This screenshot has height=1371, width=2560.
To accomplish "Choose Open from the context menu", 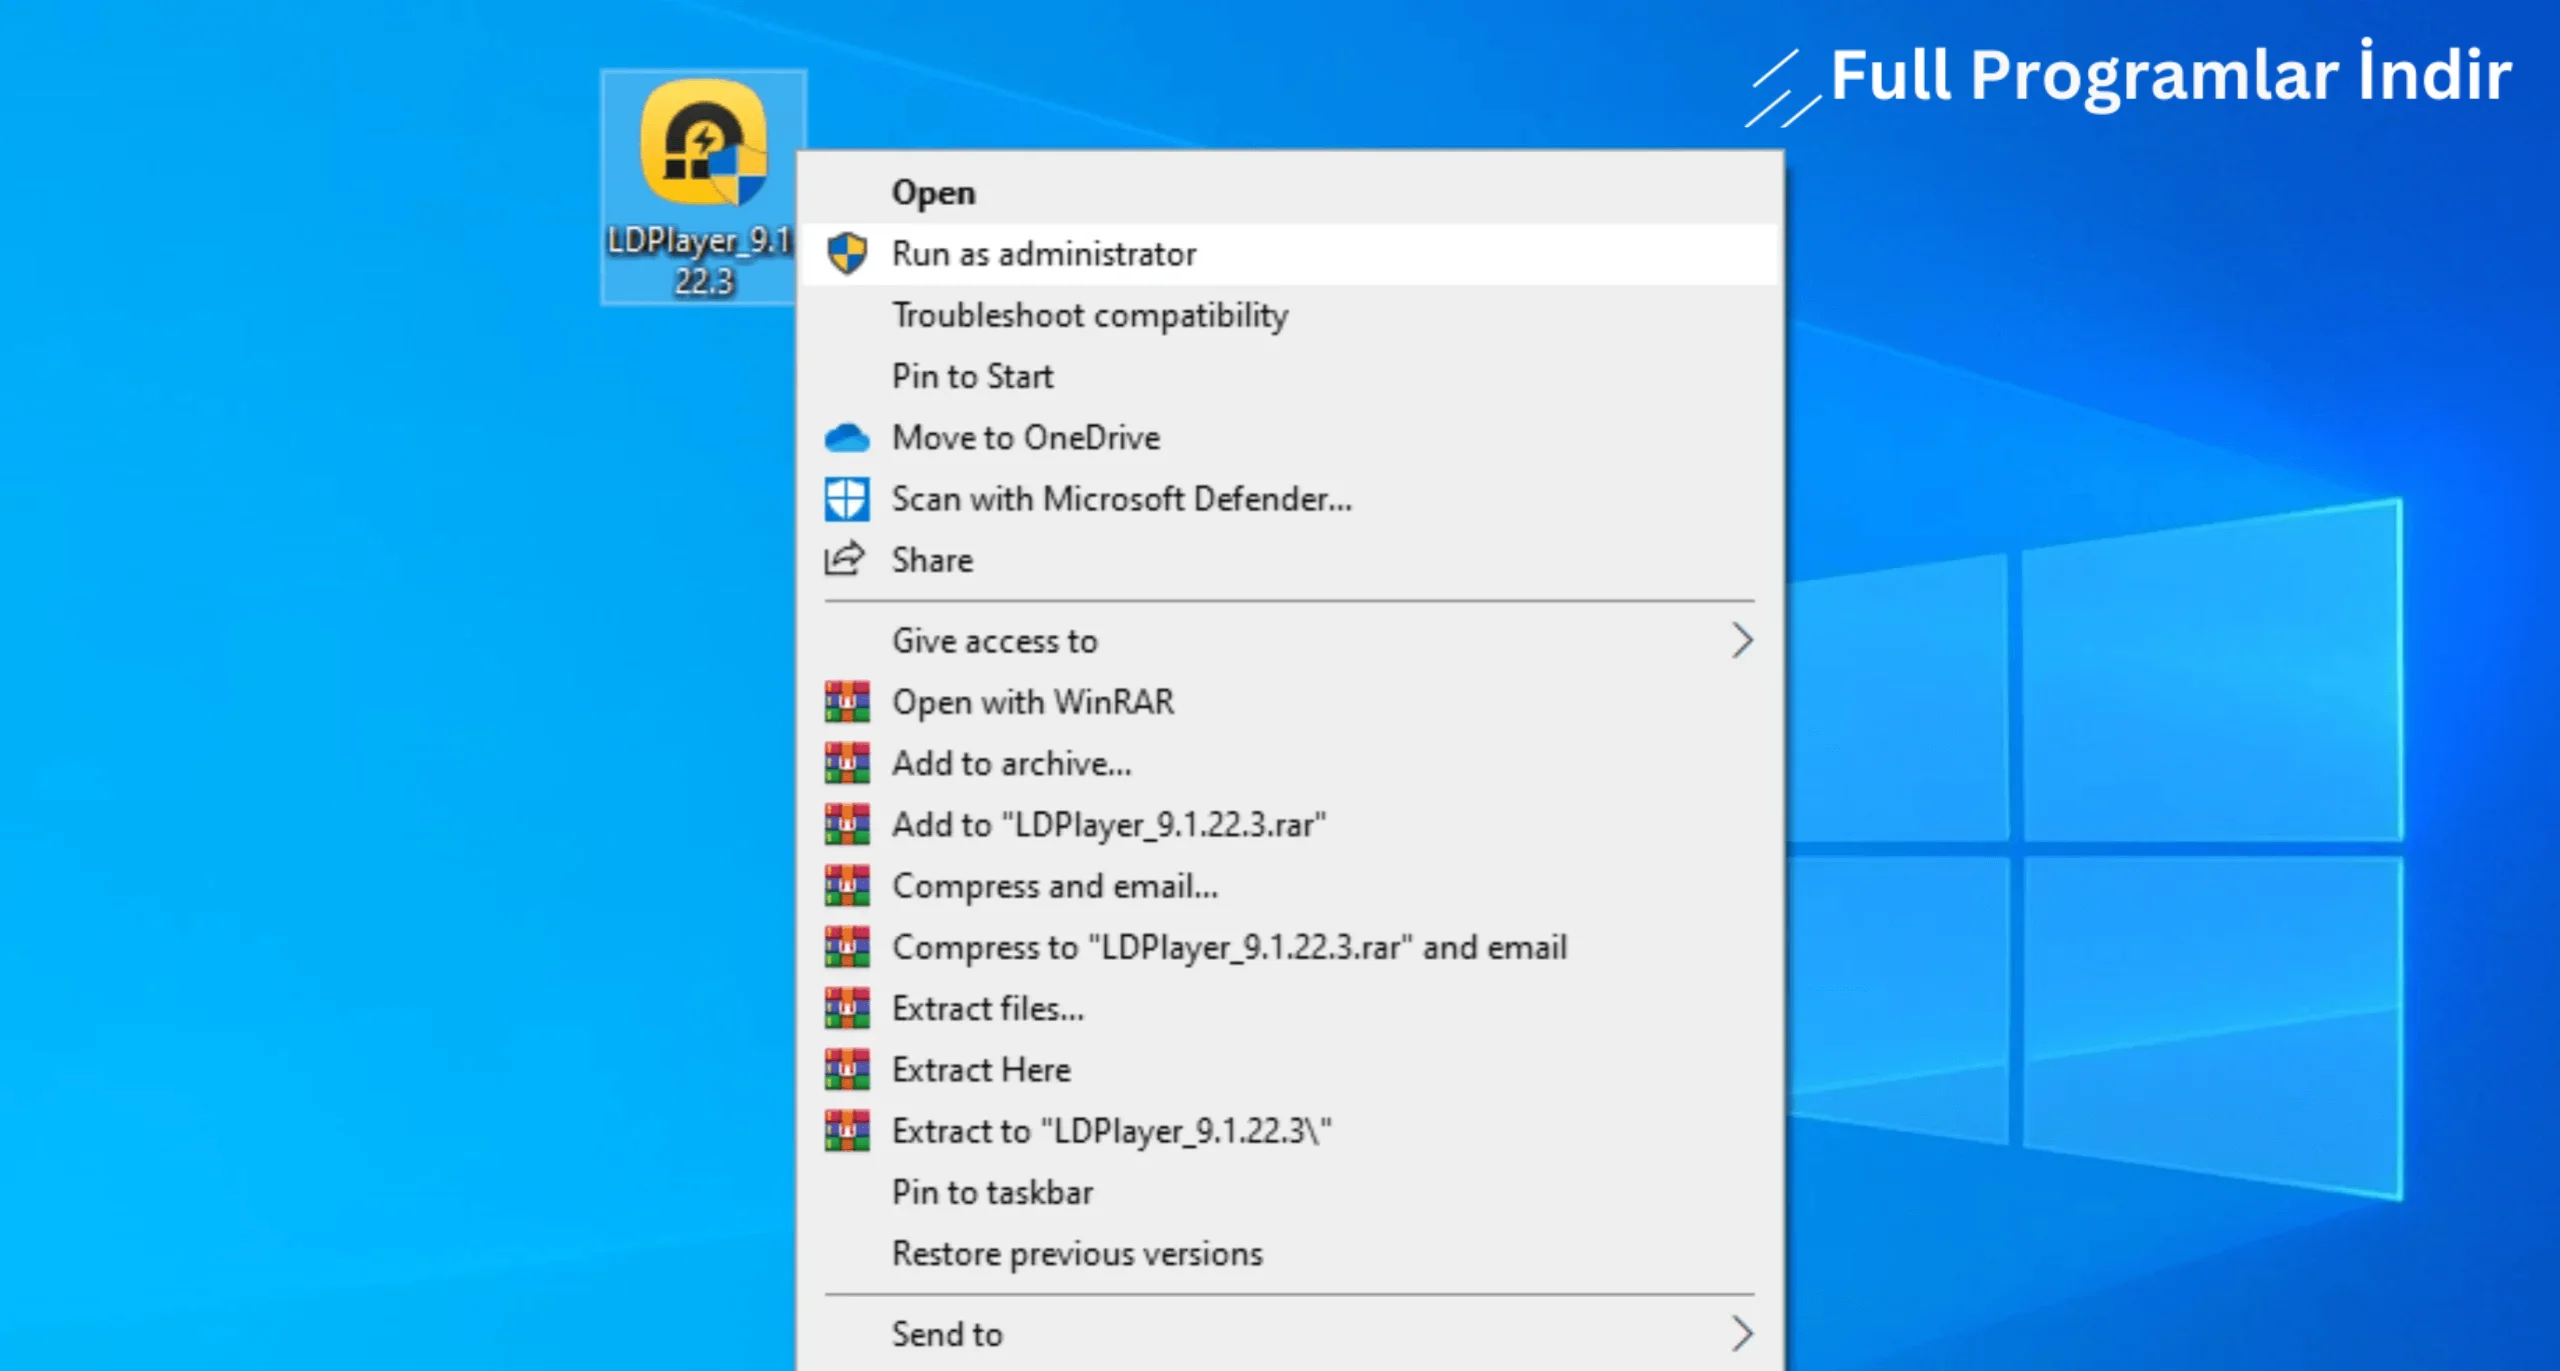I will coord(1290,193).
